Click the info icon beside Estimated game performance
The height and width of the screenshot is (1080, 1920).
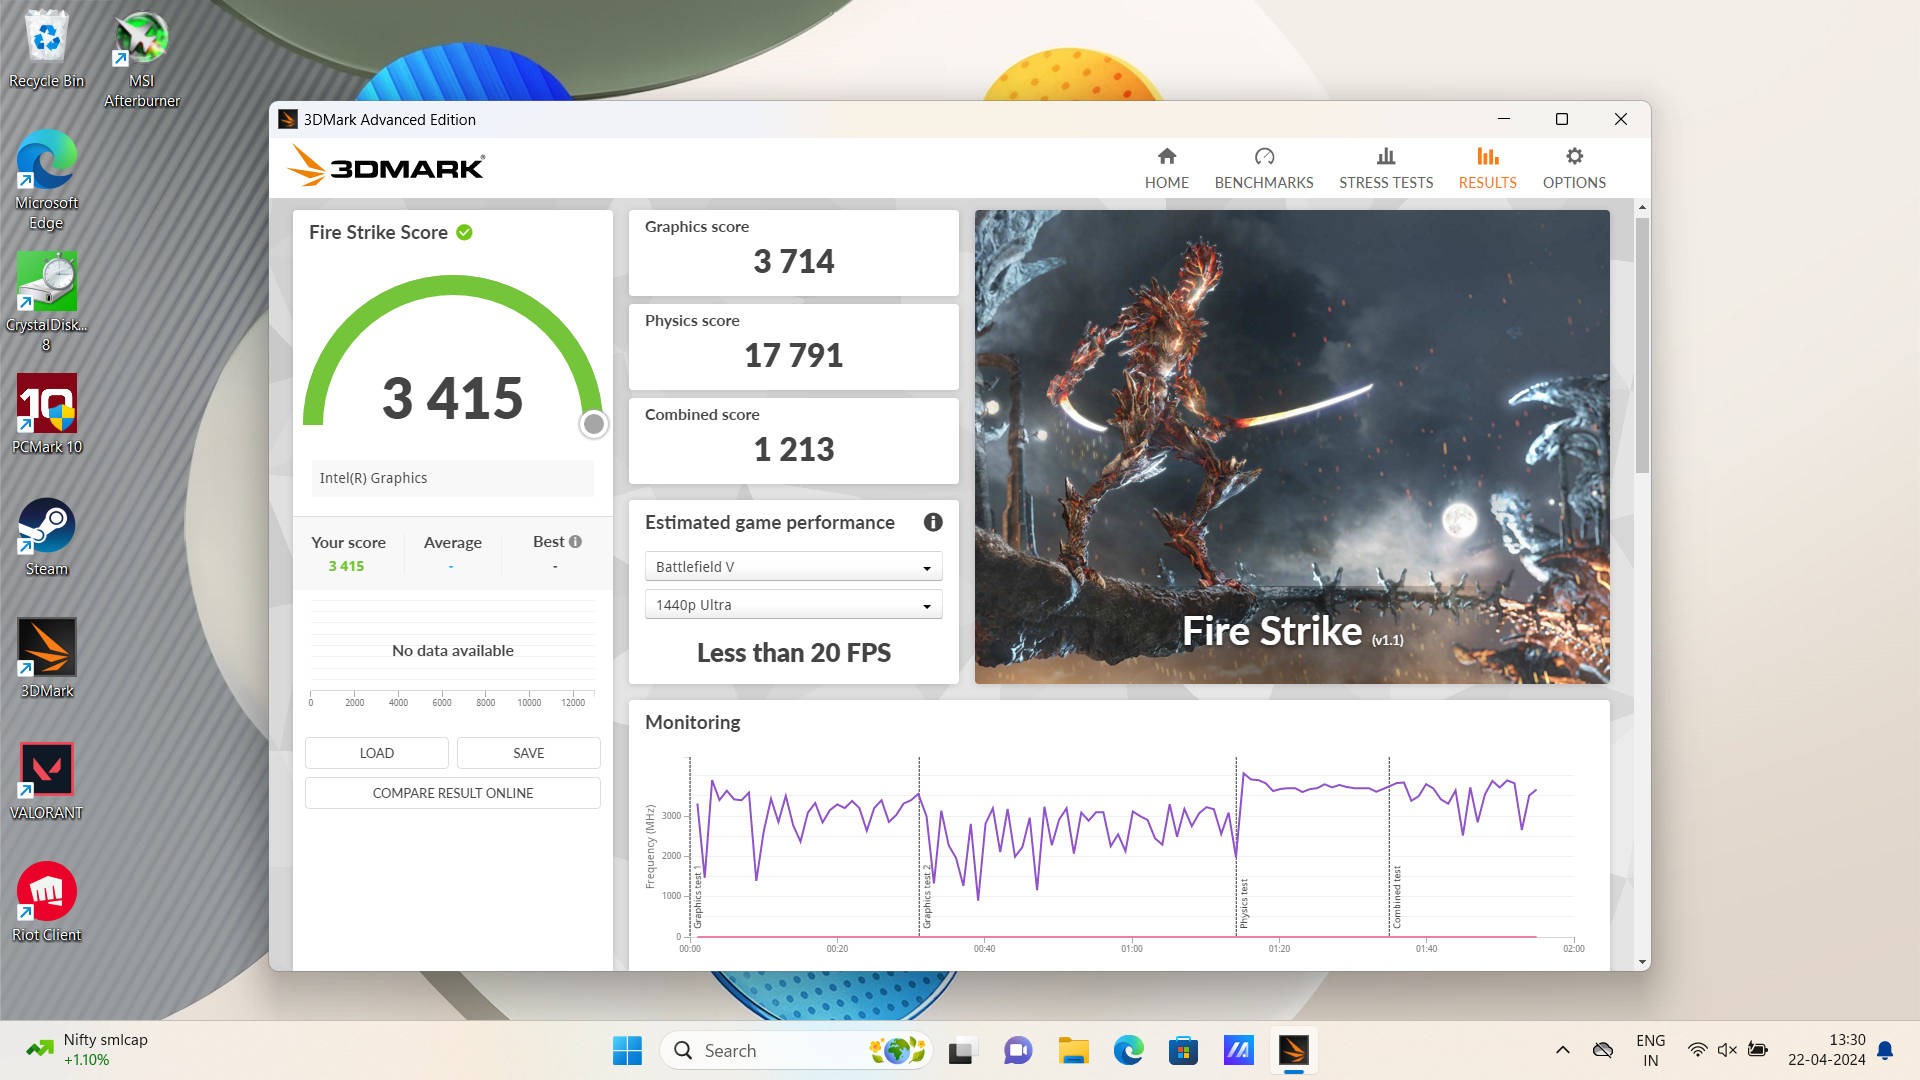click(932, 522)
